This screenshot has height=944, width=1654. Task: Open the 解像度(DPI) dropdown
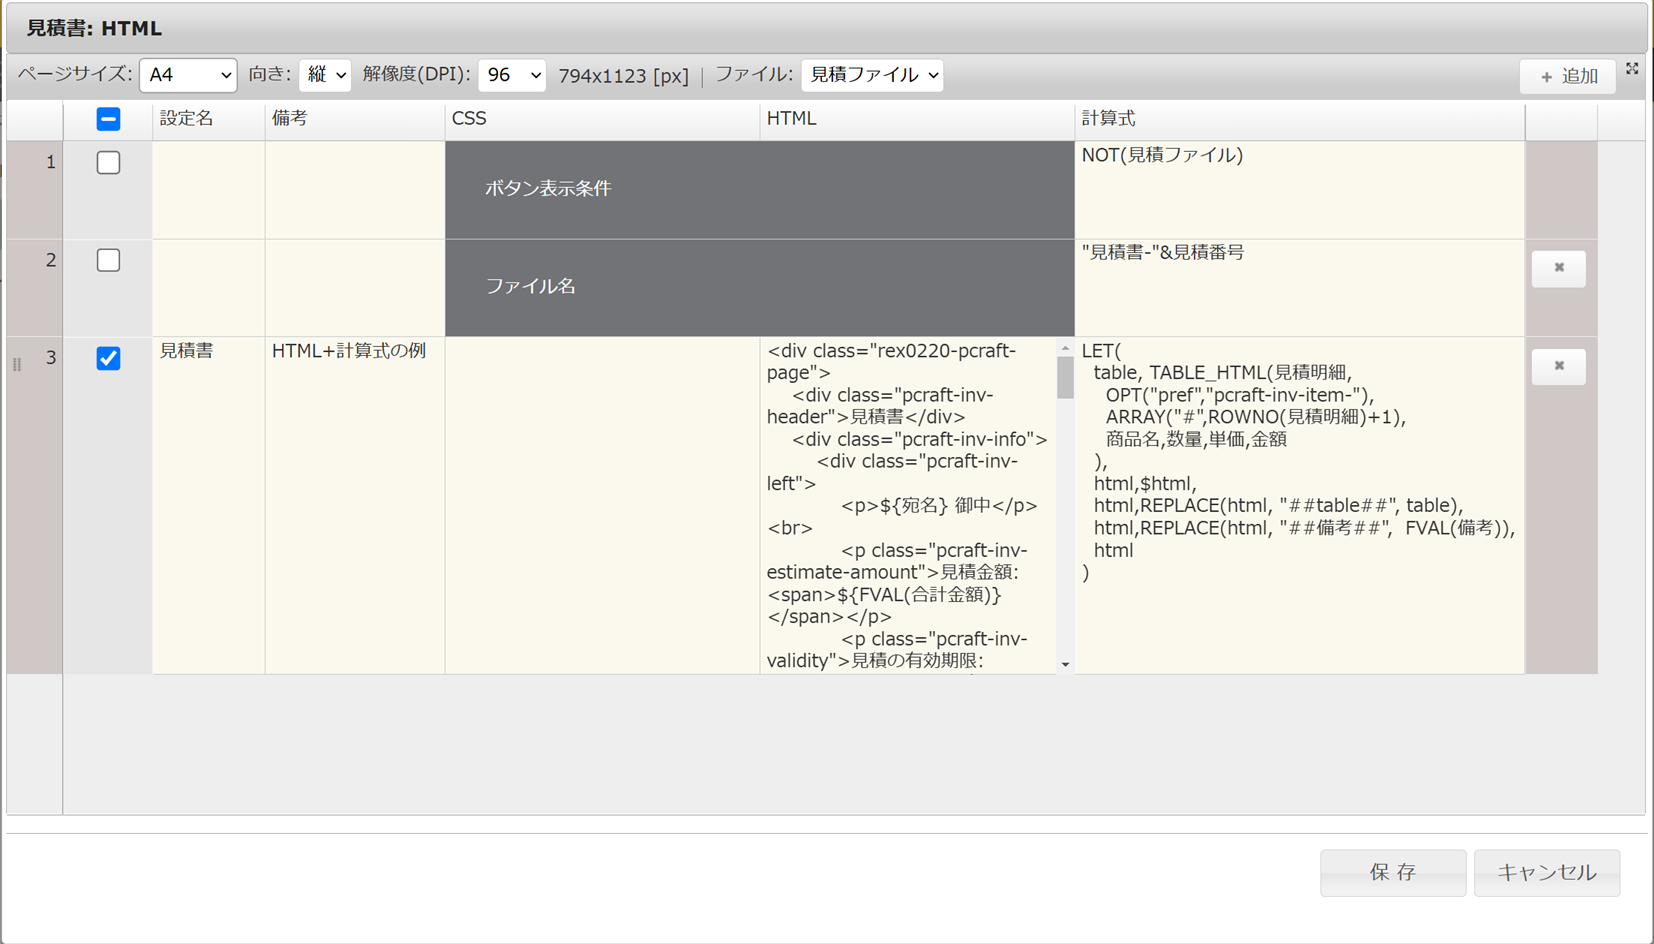click(512, 75)
